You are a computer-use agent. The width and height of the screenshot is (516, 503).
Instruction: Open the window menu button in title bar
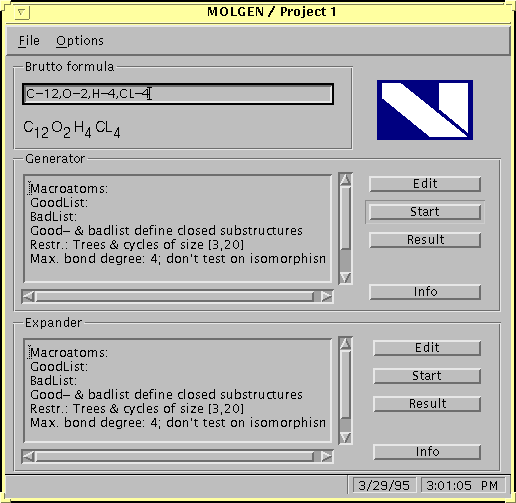pyautogui.click(x=22, y=13)
